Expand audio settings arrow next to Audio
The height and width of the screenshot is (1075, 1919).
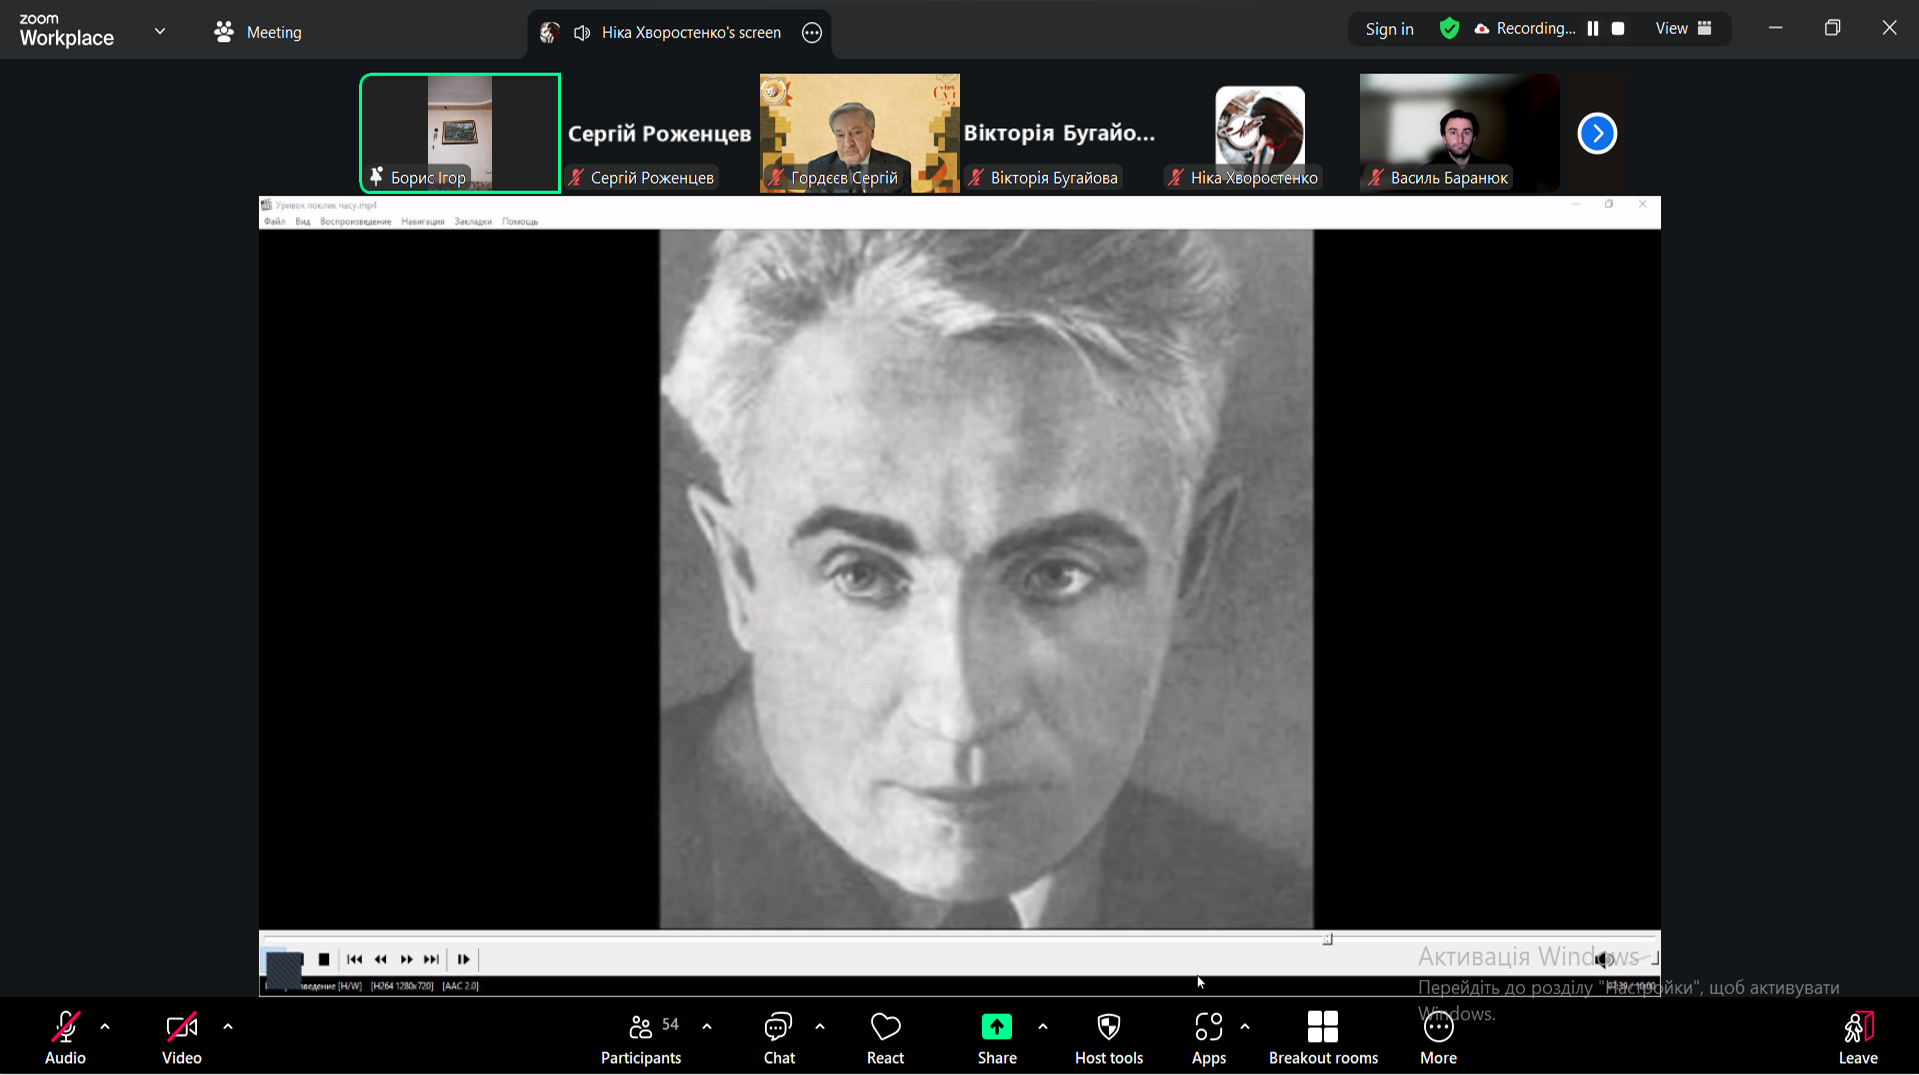click(105, 1027)
